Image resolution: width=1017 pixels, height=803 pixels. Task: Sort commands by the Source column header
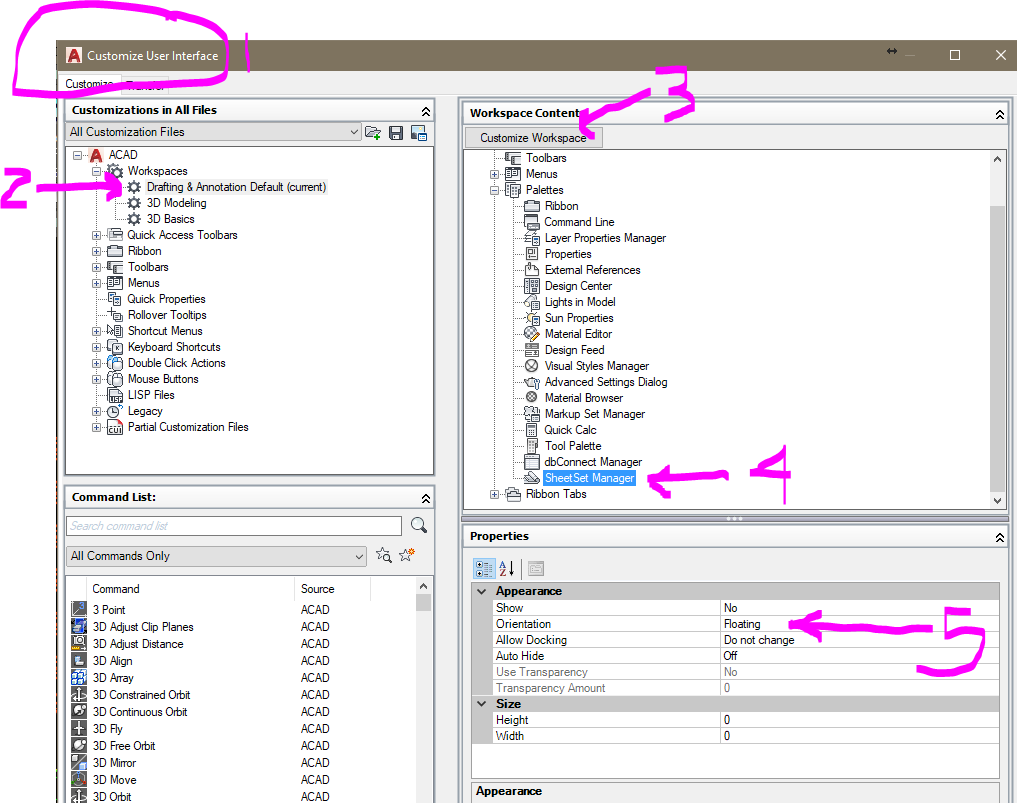pos(333,589)
